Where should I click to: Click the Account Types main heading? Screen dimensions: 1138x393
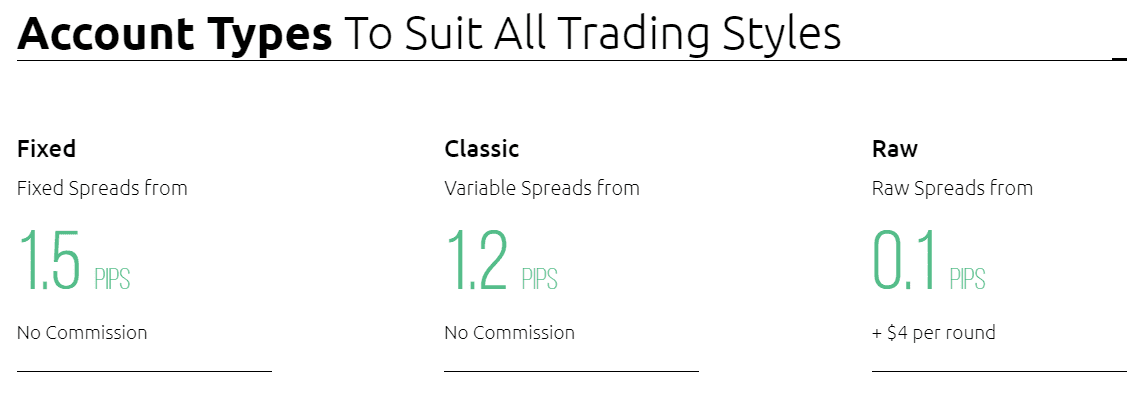pyautogui.click(x=428, y=32)
